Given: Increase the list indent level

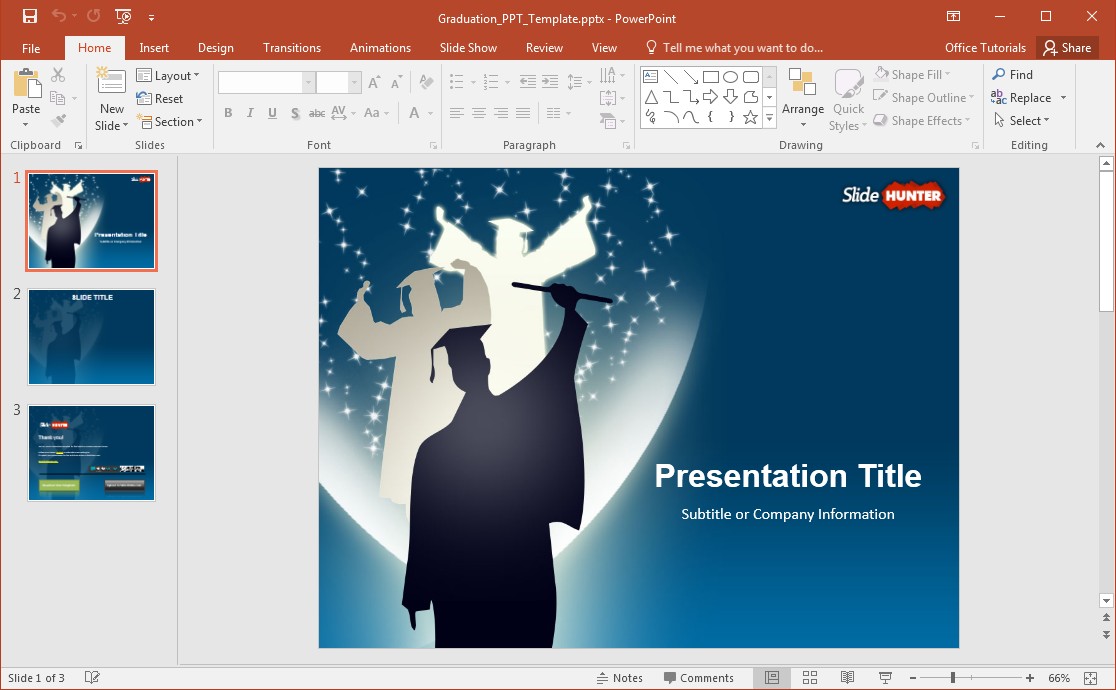Looking at the screenshot, I should (x=549, y=82).
